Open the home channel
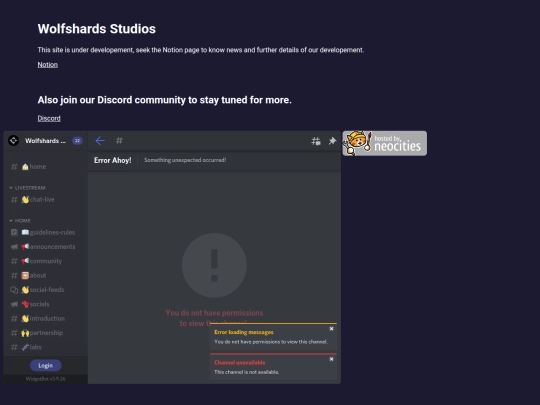 45,167
